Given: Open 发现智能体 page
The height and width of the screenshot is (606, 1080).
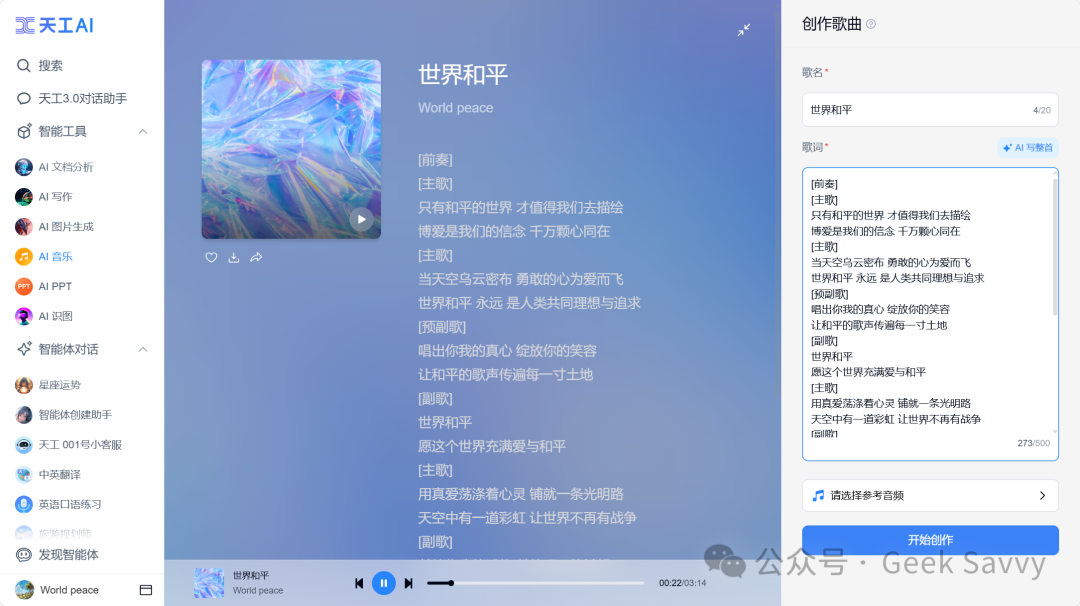Looking at the screenshot, I should coord(58,555).
